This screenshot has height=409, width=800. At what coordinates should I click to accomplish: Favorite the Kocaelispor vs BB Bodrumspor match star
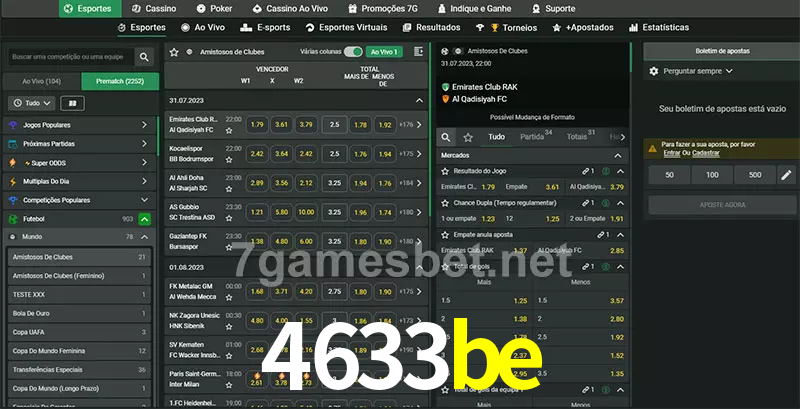tap(229, 160)
